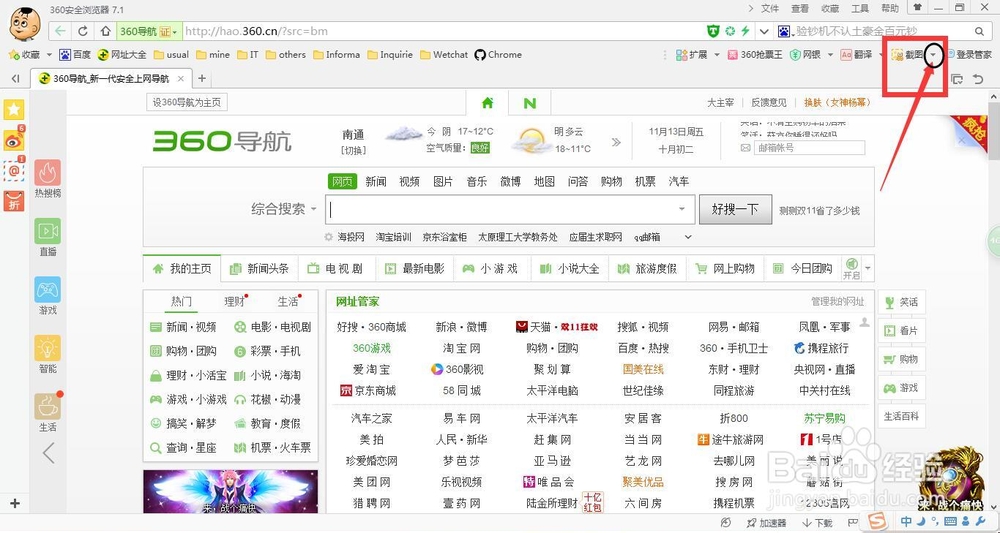Viewport: 1000px width, 533px height.
Task: Switch to the 电视剧 category tab
Action: point(337,268)
